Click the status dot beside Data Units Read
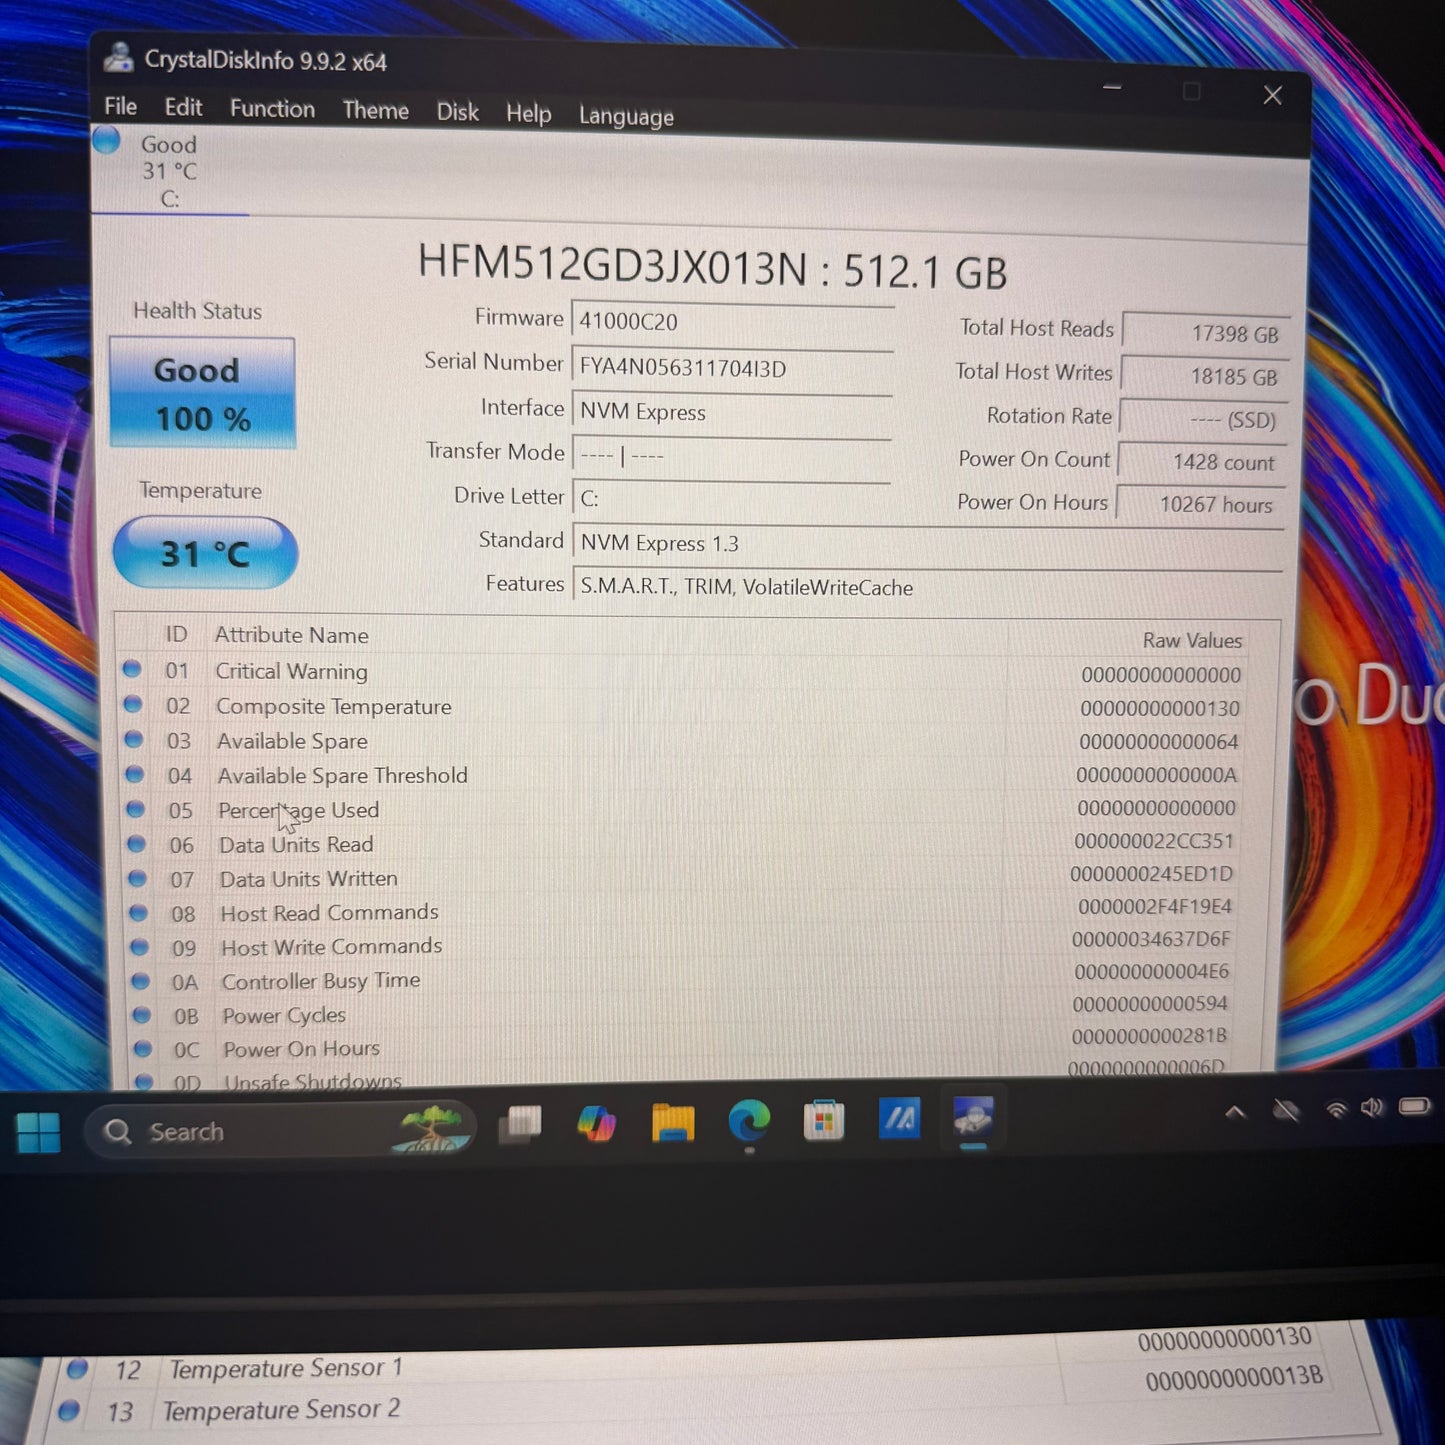1445x1445 pixels. point(137,843)
